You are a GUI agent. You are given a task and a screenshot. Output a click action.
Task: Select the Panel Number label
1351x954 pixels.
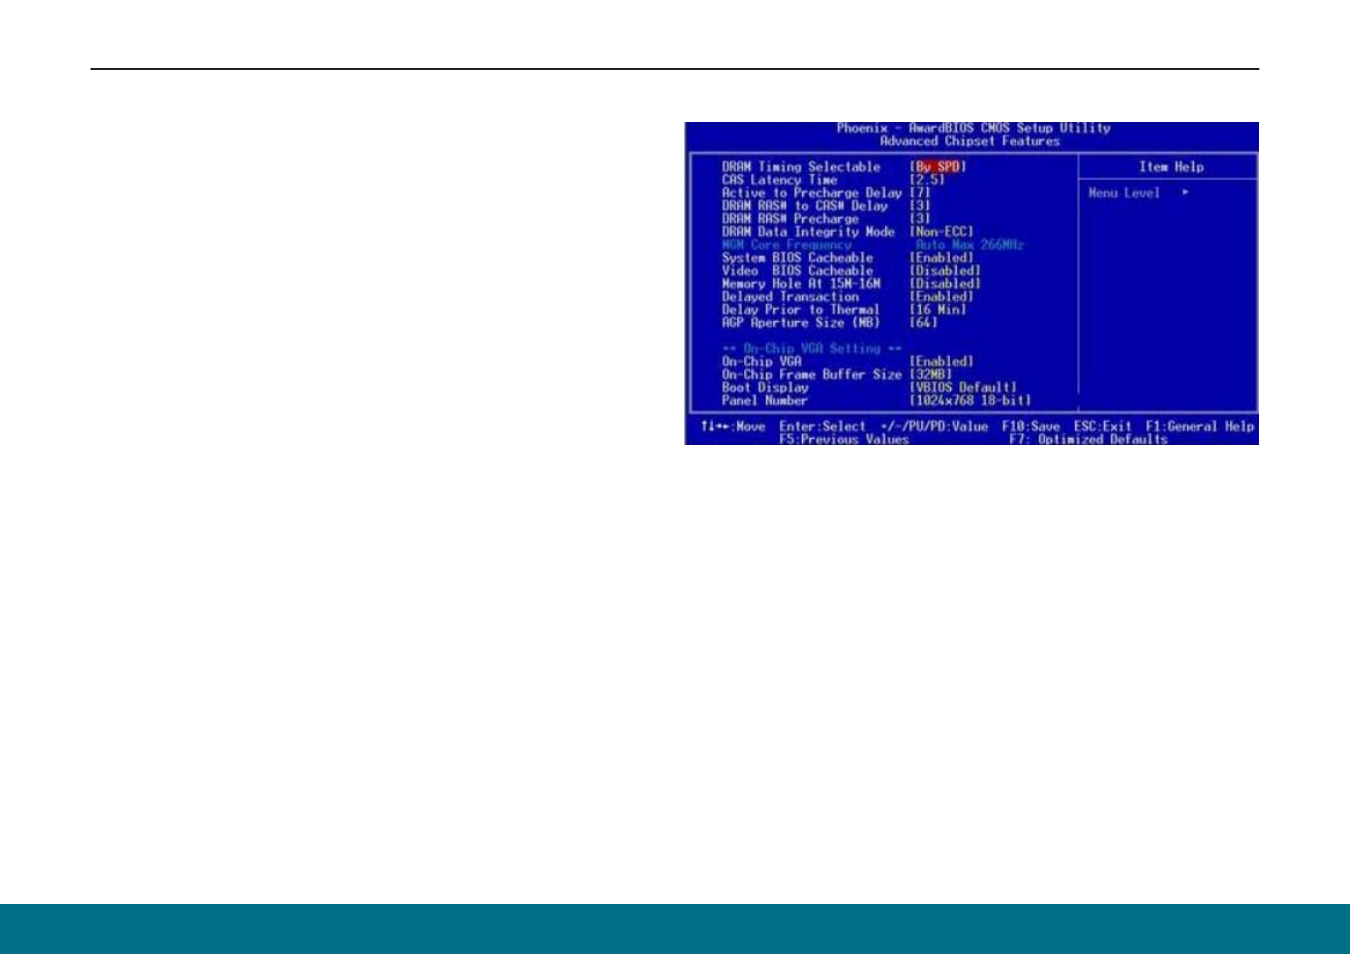[765, 401]
